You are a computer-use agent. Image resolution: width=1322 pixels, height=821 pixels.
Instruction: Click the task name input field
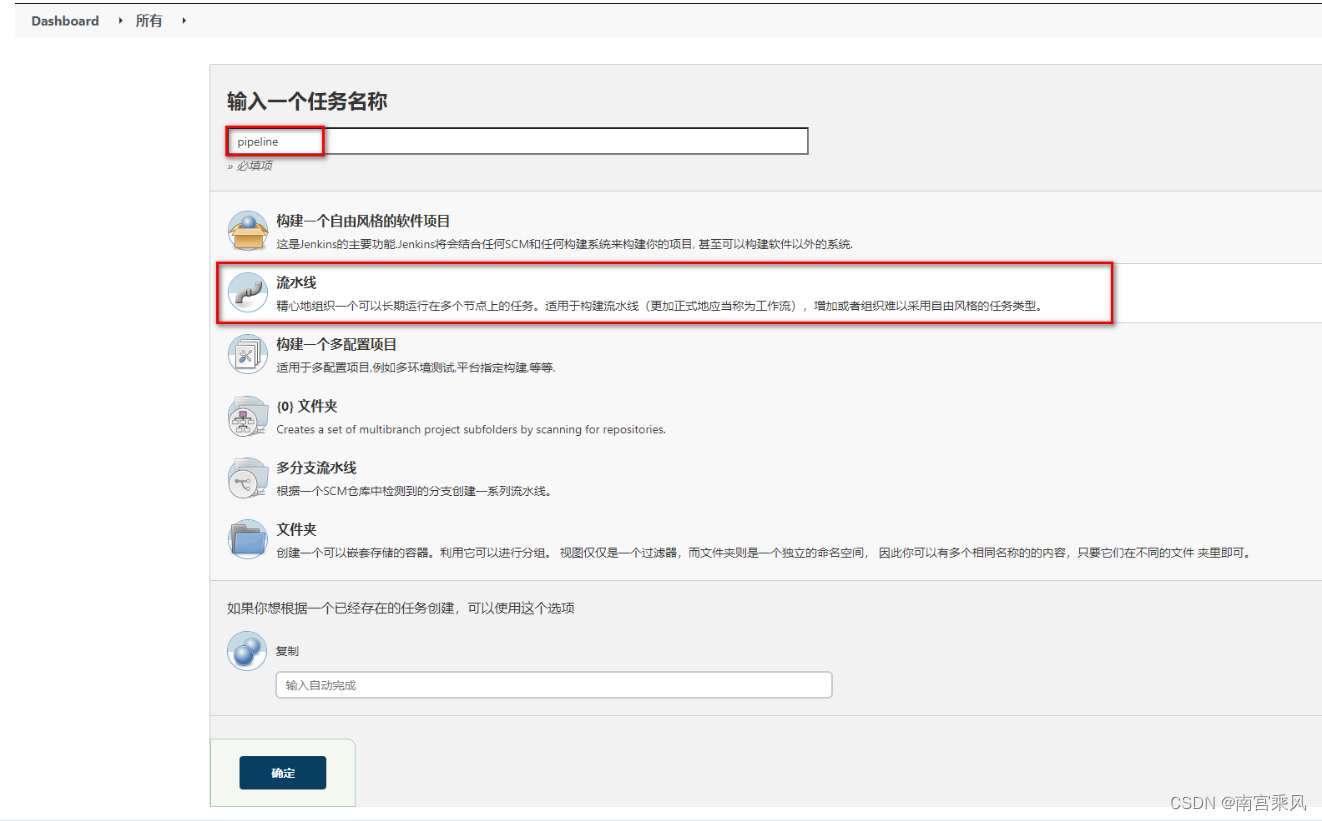point(517,141)
